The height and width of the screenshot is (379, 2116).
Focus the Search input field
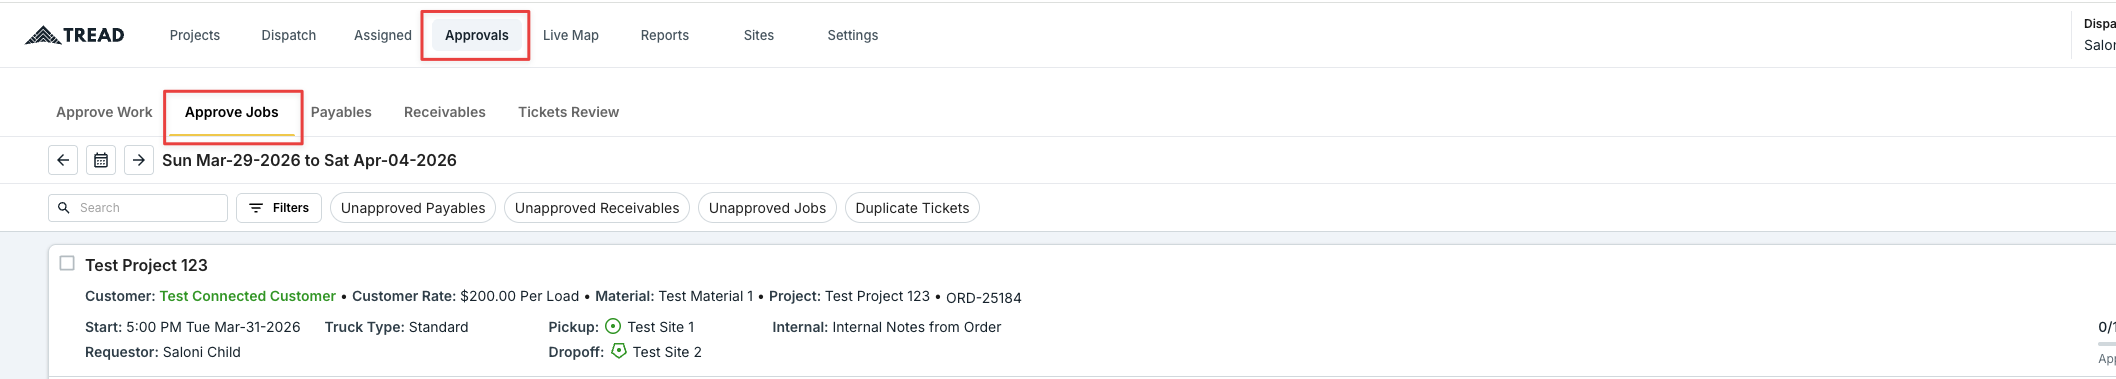(x=138, y=208)
